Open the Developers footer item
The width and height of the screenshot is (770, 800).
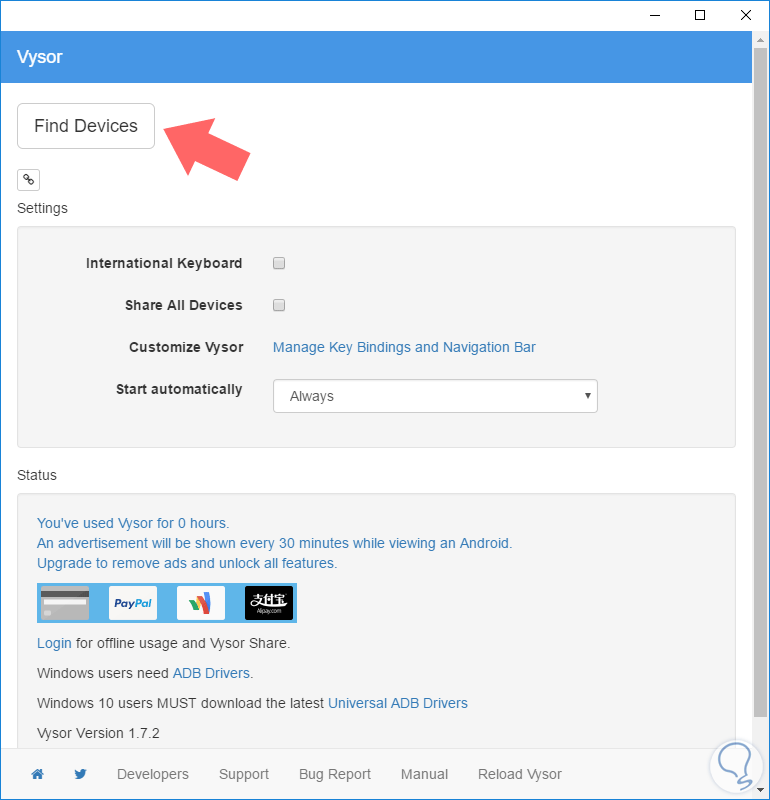153,774
